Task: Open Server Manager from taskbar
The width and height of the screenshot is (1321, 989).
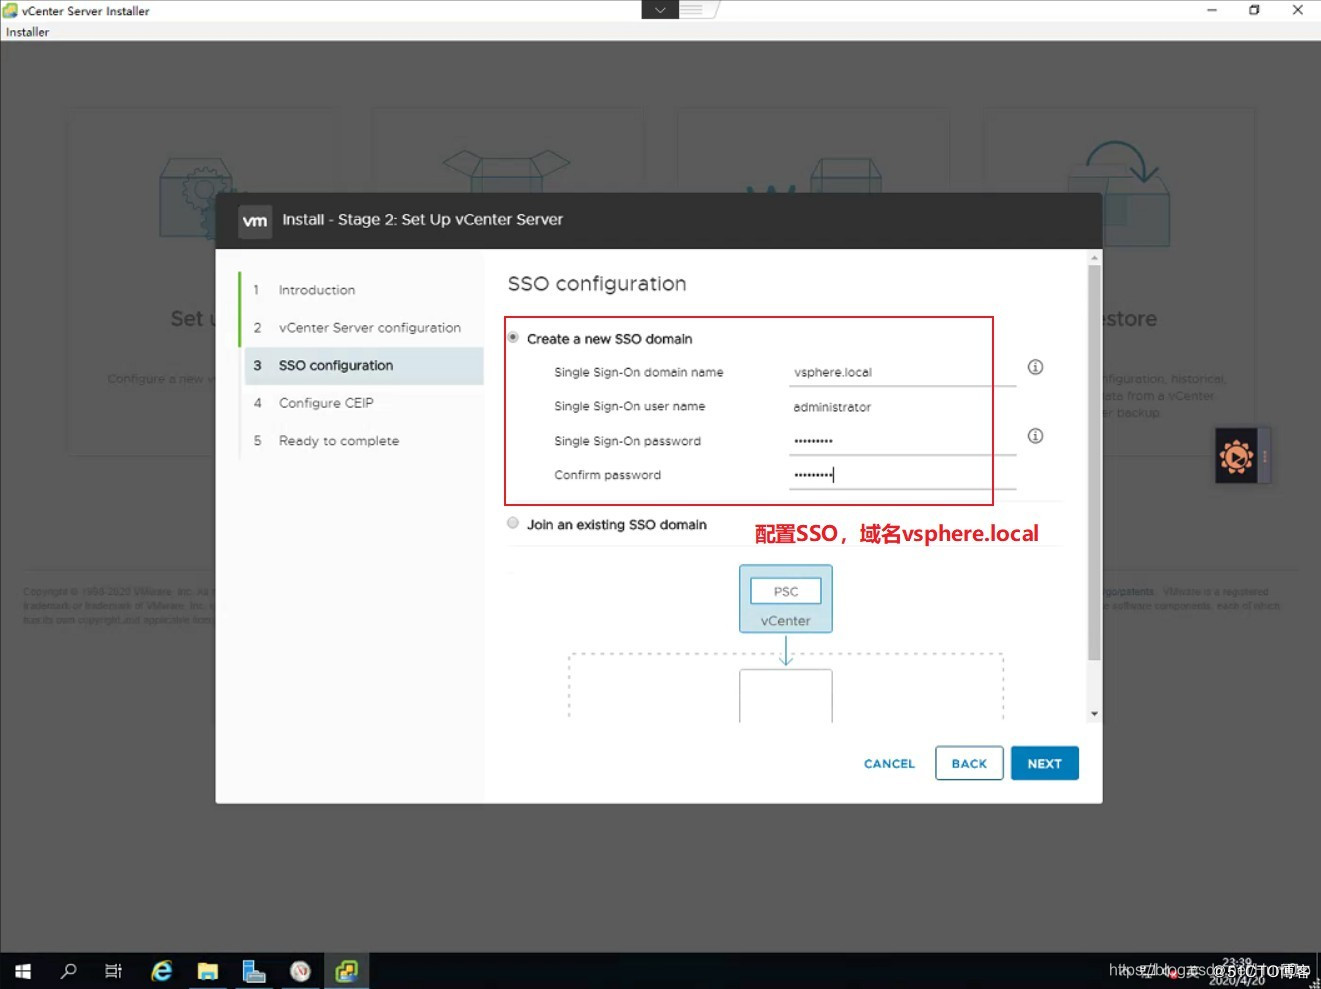Action: 254,971
